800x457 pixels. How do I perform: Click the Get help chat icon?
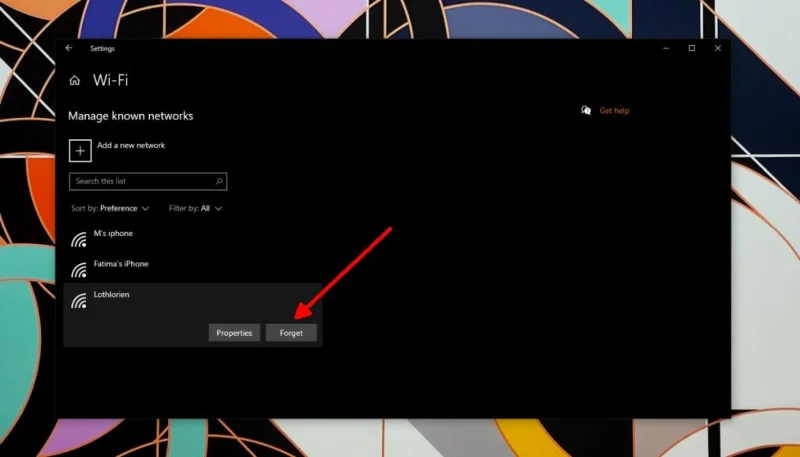pyautogui.click(x=586, y=110)
